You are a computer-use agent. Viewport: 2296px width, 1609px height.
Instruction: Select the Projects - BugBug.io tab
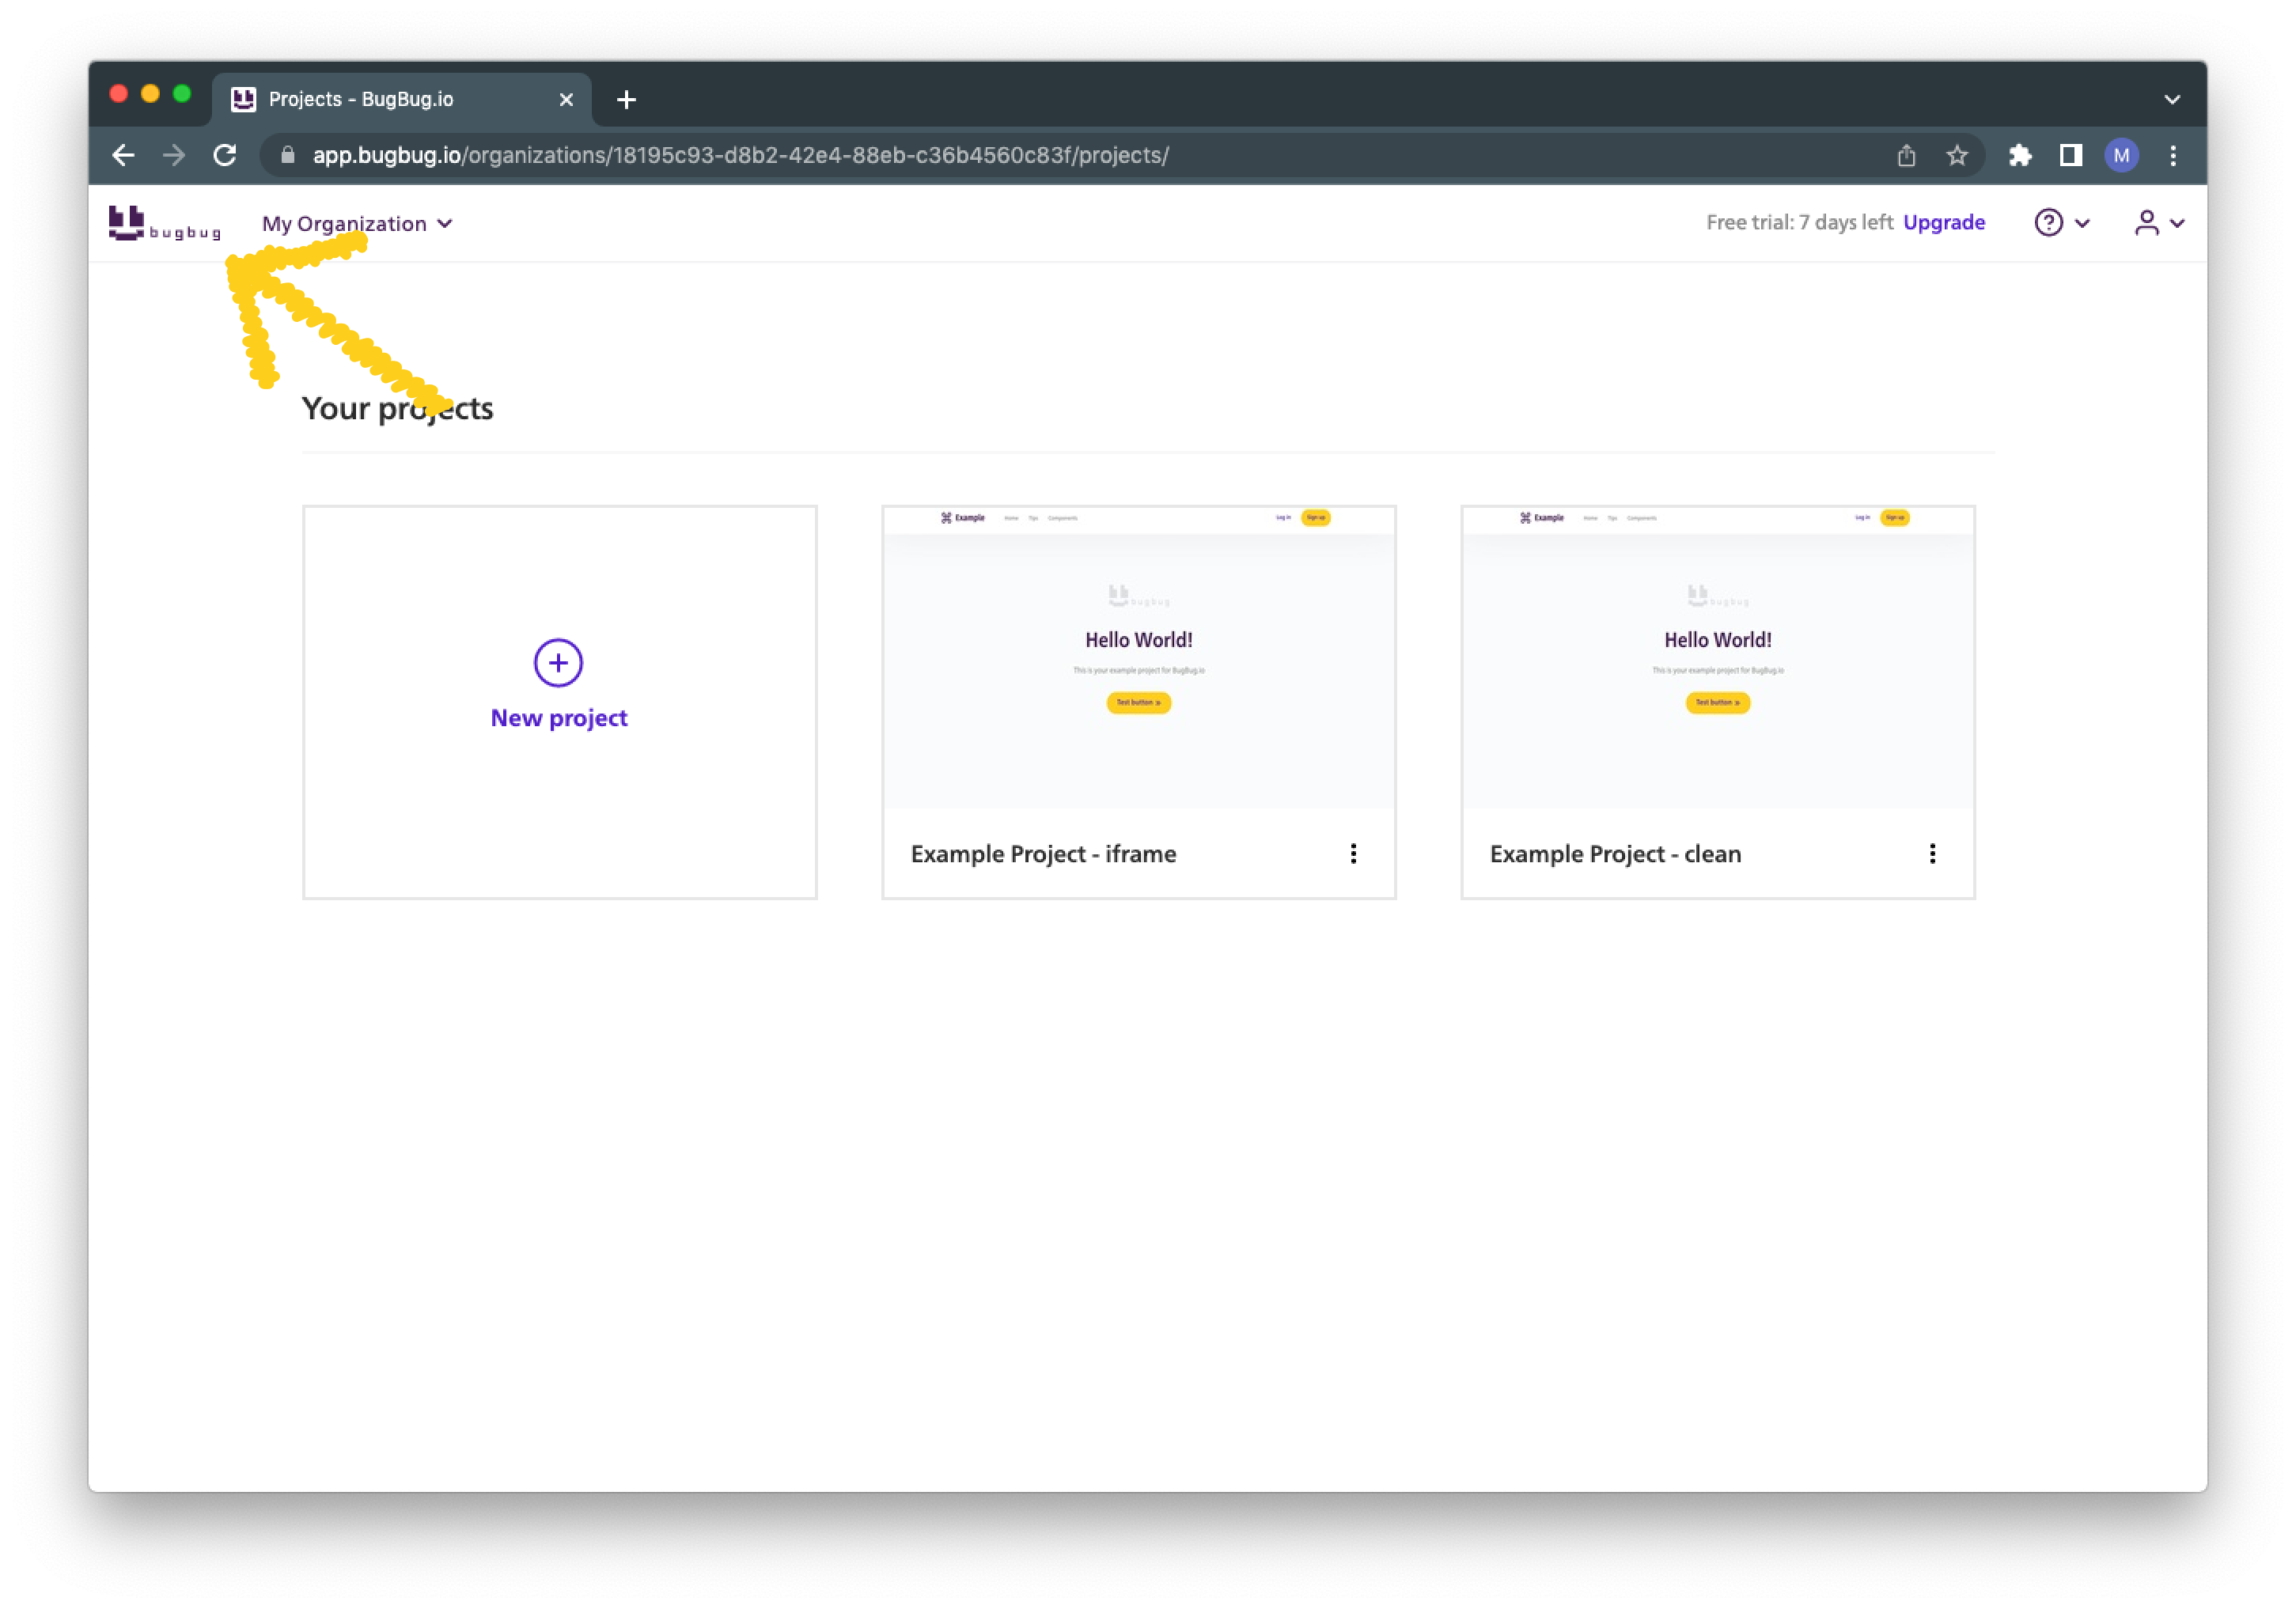(x=400, y=99)
